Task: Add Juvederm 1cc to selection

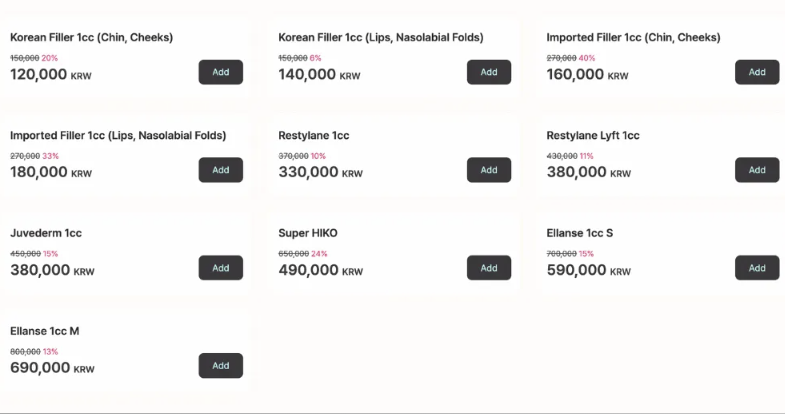Action: pos(220,268)
